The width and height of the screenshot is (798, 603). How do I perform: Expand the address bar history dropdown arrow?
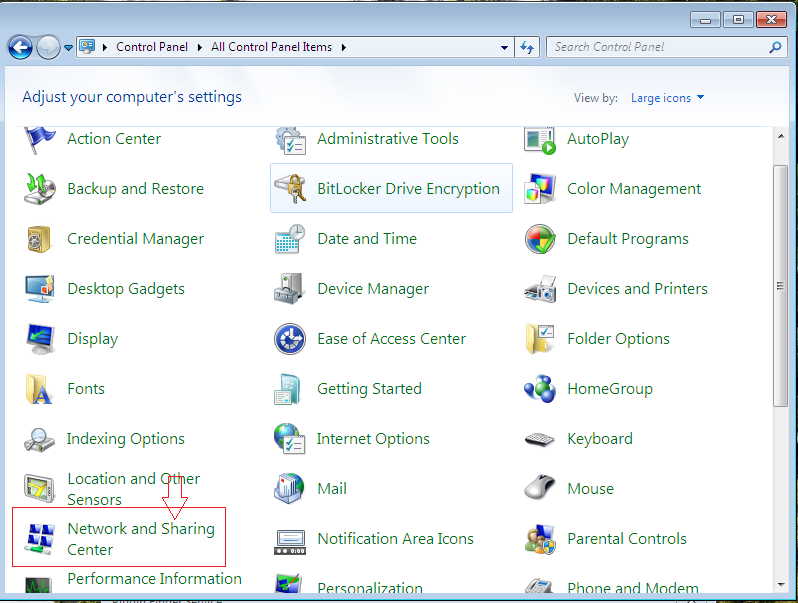point(504,47)
